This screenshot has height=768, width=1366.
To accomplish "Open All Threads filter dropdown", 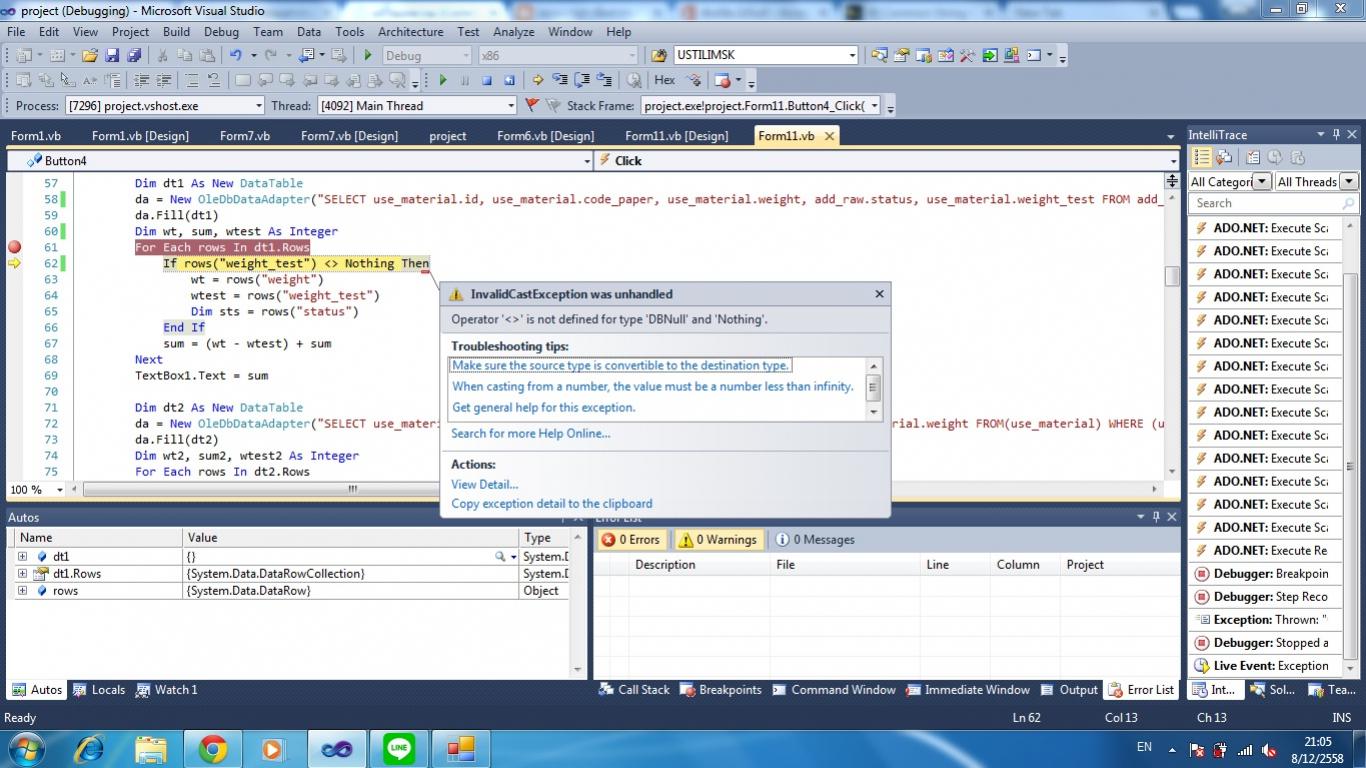I will point(1349,182).
